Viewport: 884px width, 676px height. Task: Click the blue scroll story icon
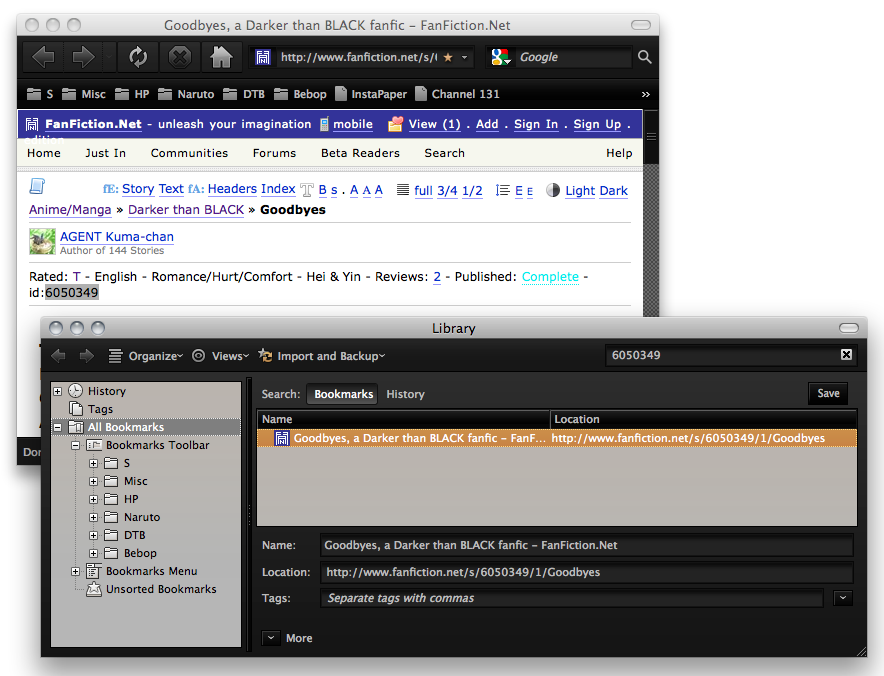click(x=37, y=186)
